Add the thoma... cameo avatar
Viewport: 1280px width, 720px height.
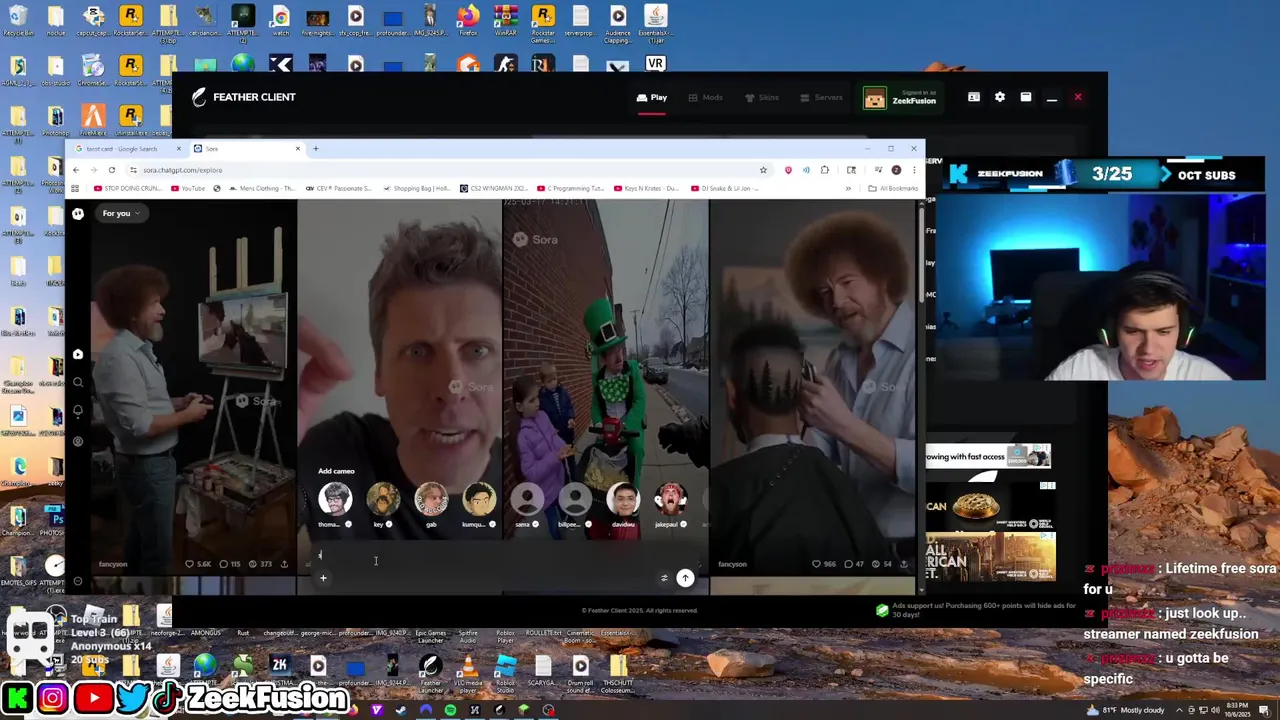[x=335, y=498]
